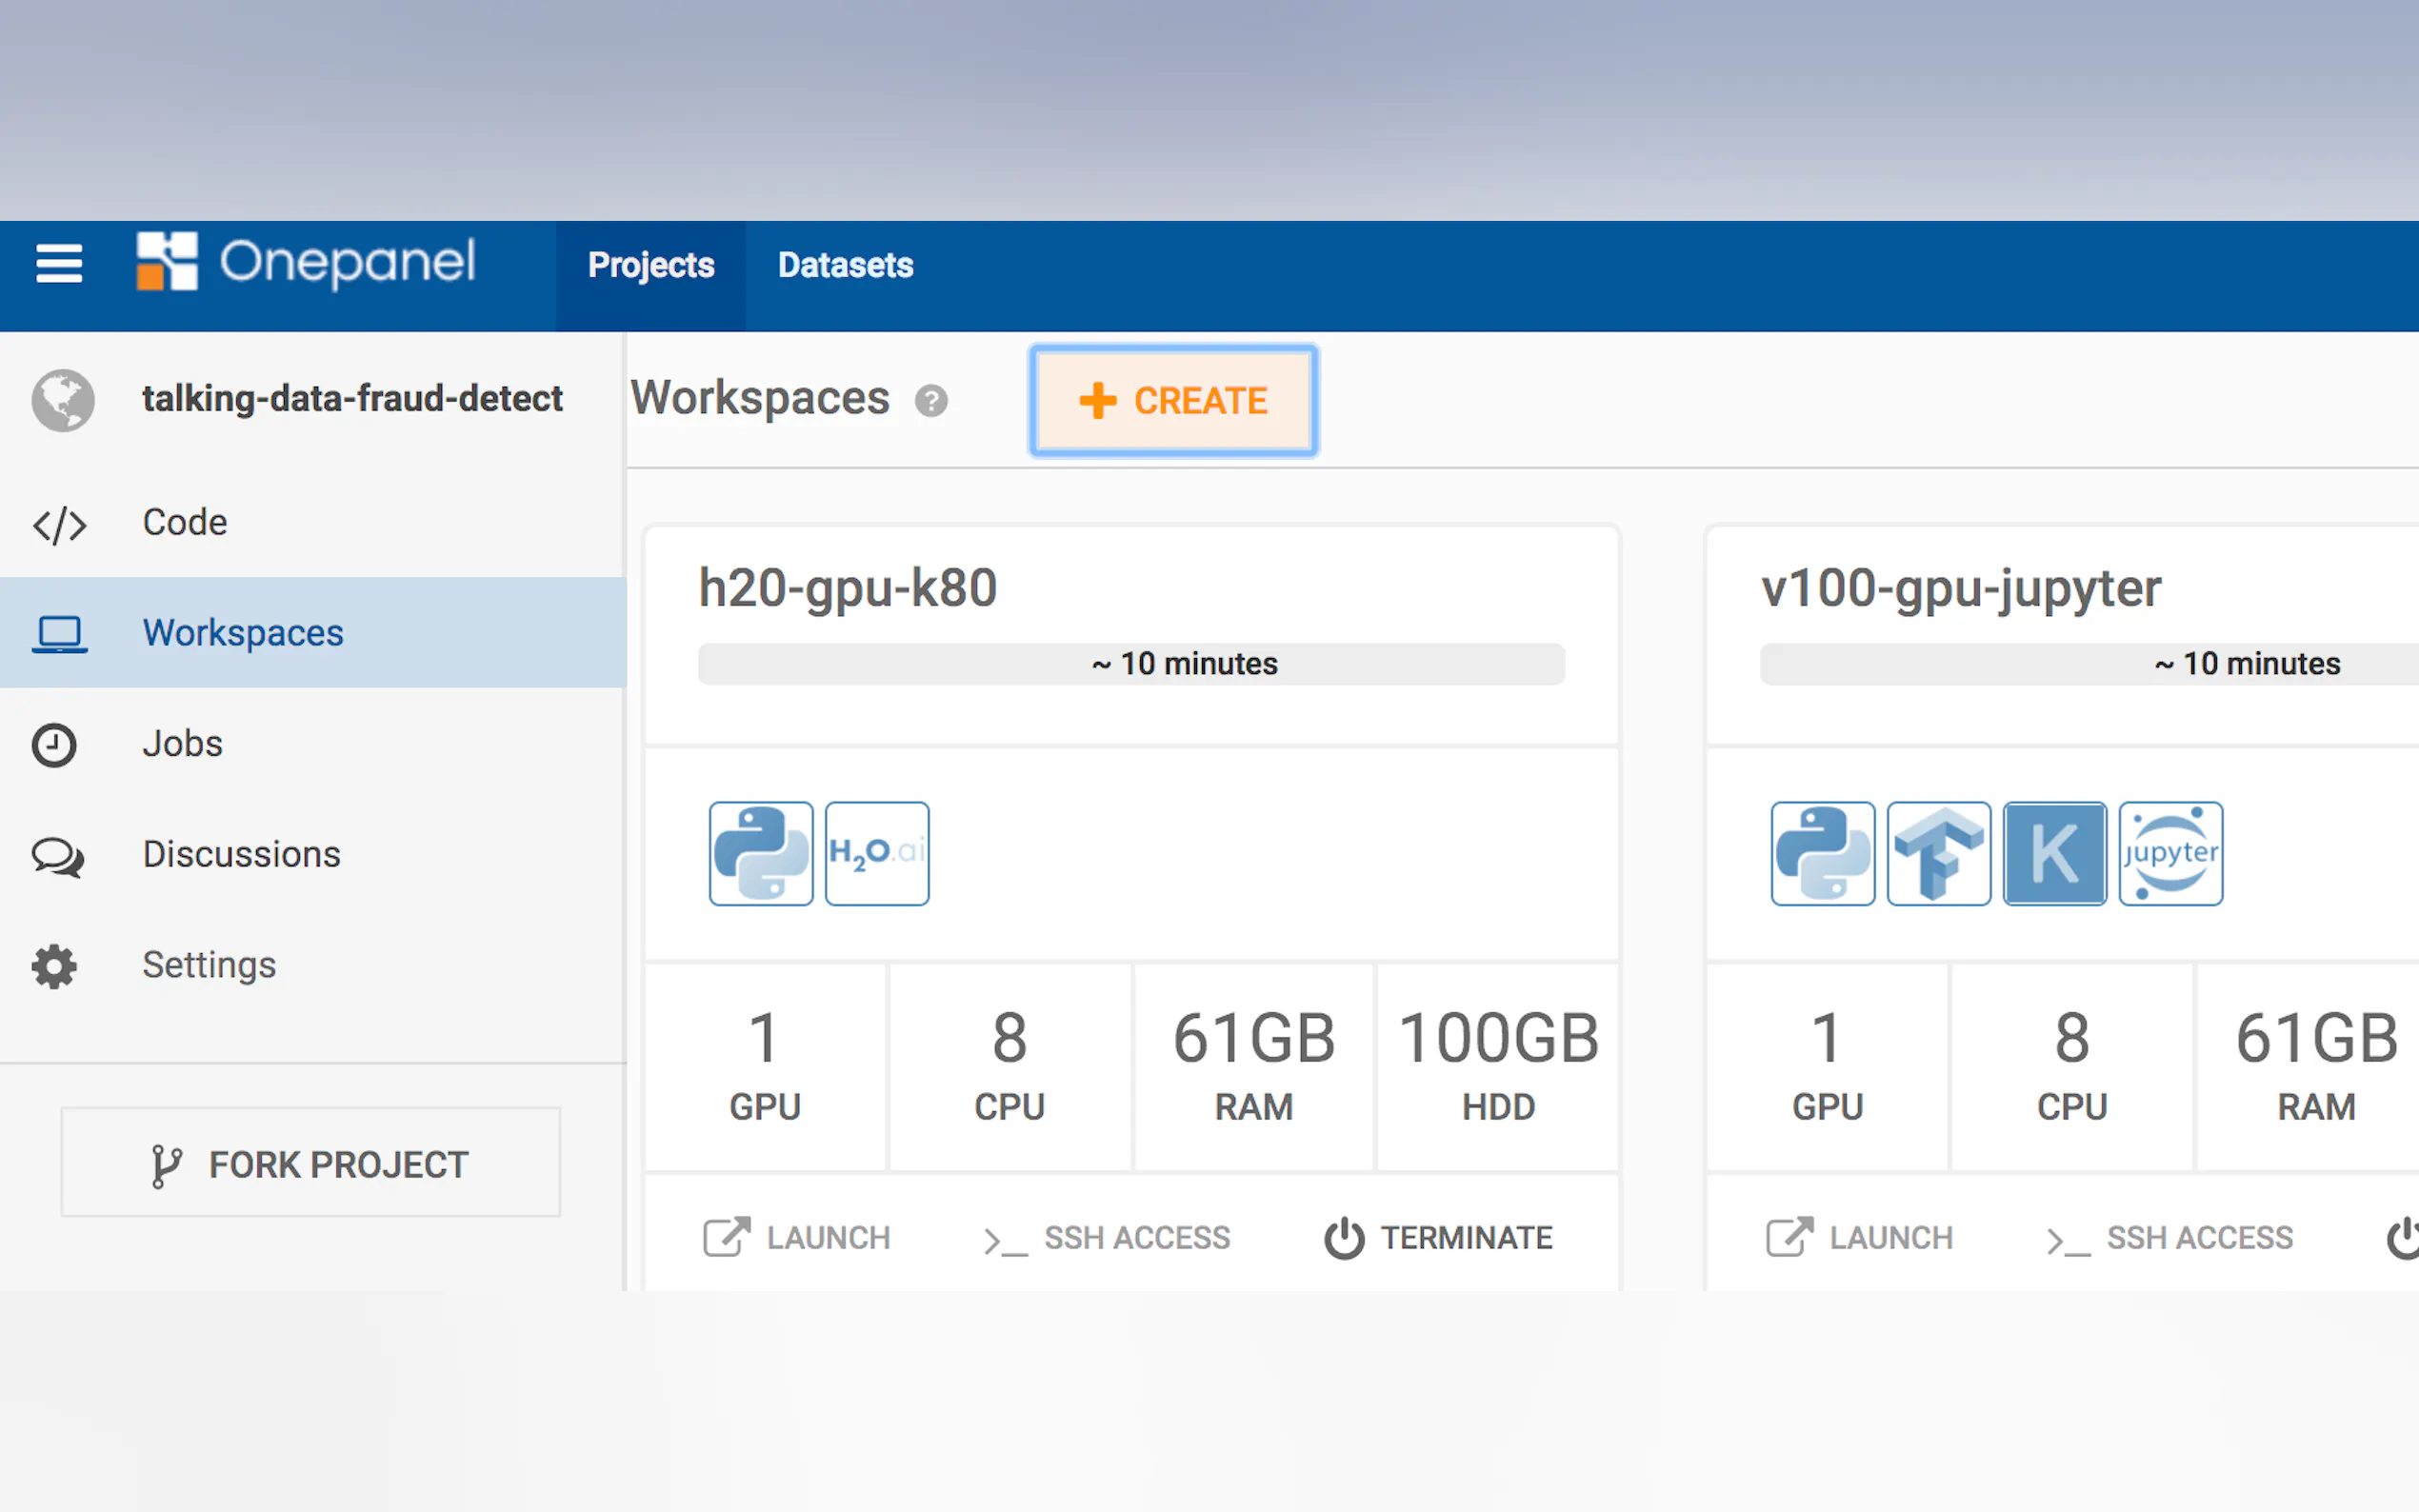Open the Projects tab
2419x1512 pixels.
(x=650, y=265)
